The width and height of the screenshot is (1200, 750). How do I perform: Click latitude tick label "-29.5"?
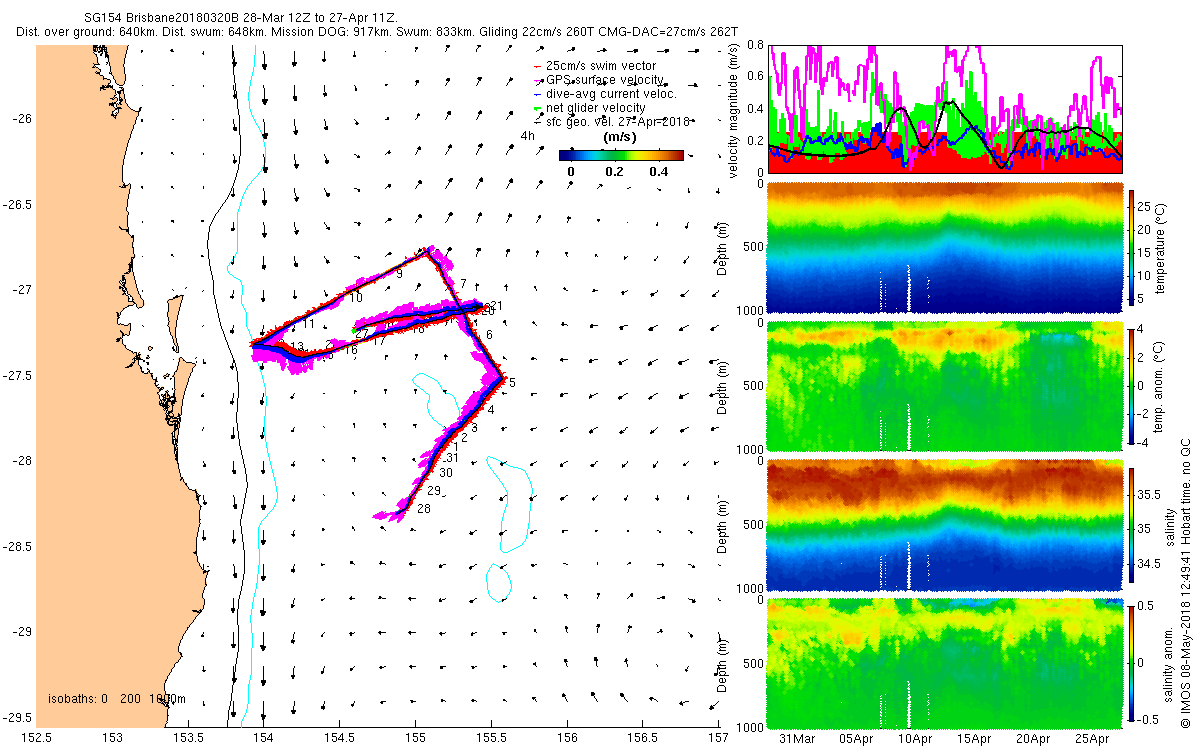[x=17, y=718]
